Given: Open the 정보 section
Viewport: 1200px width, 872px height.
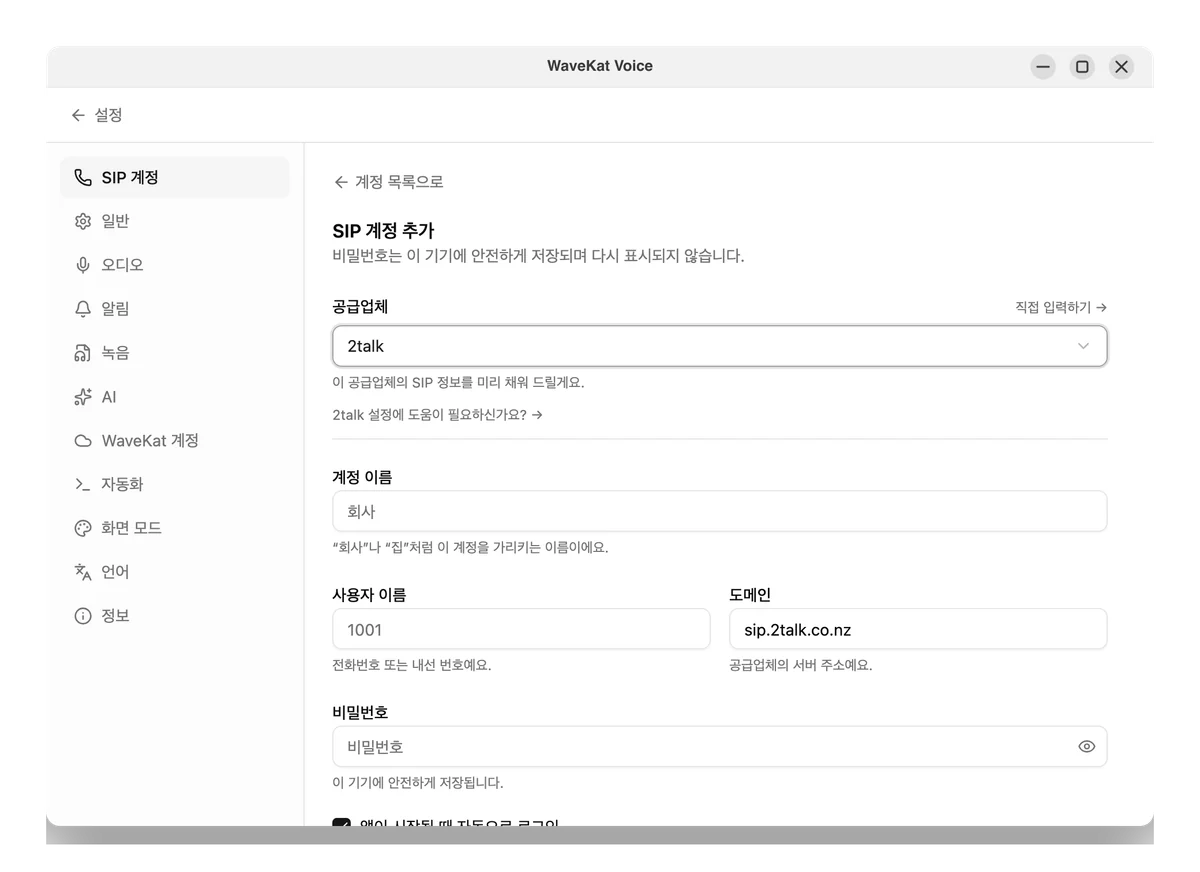Looking at the screenshot, I should [x=175, y=616].
